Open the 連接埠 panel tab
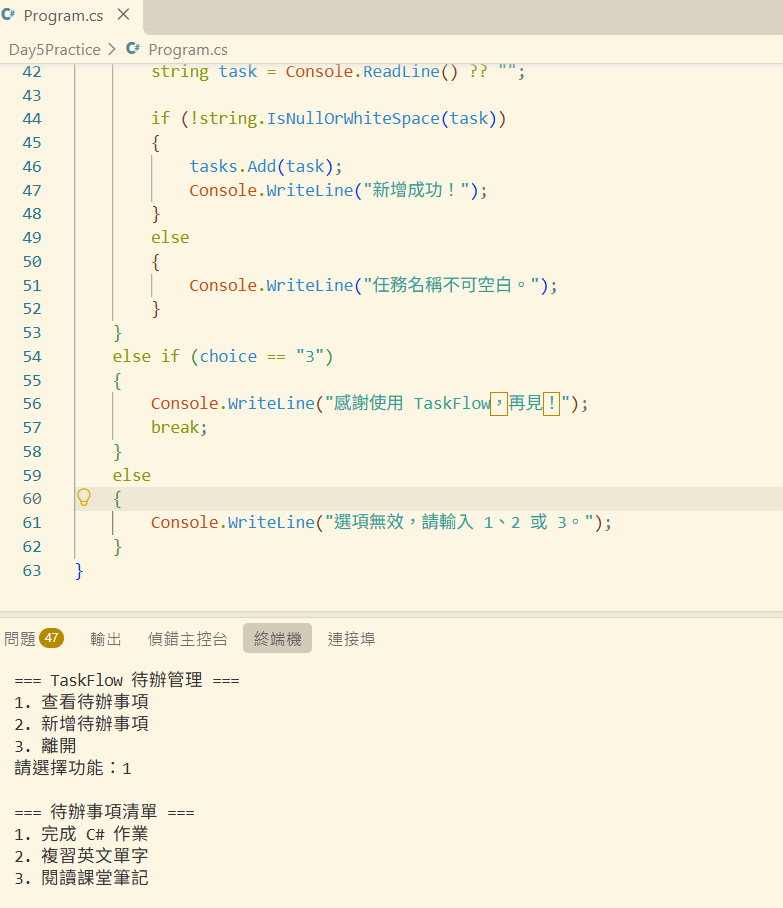 point(351,639)
